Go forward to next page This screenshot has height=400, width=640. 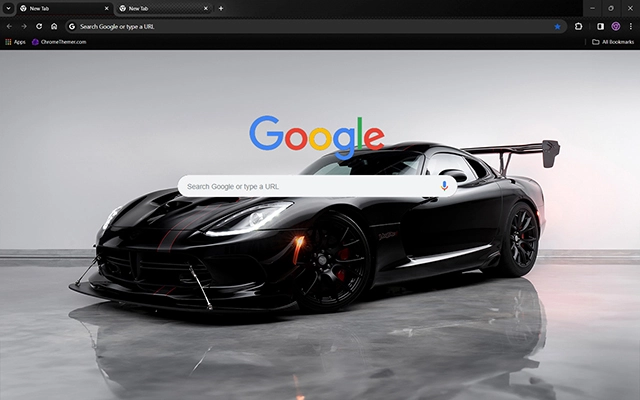[24, 27]
